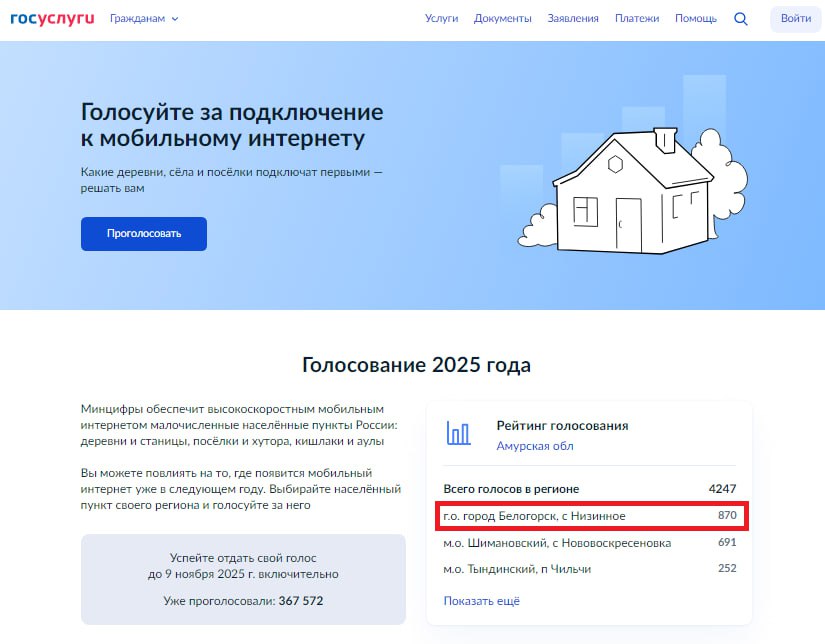Switch to the Заявления section
This screenshot has width=825, height=644.
[x=573, y=18]
